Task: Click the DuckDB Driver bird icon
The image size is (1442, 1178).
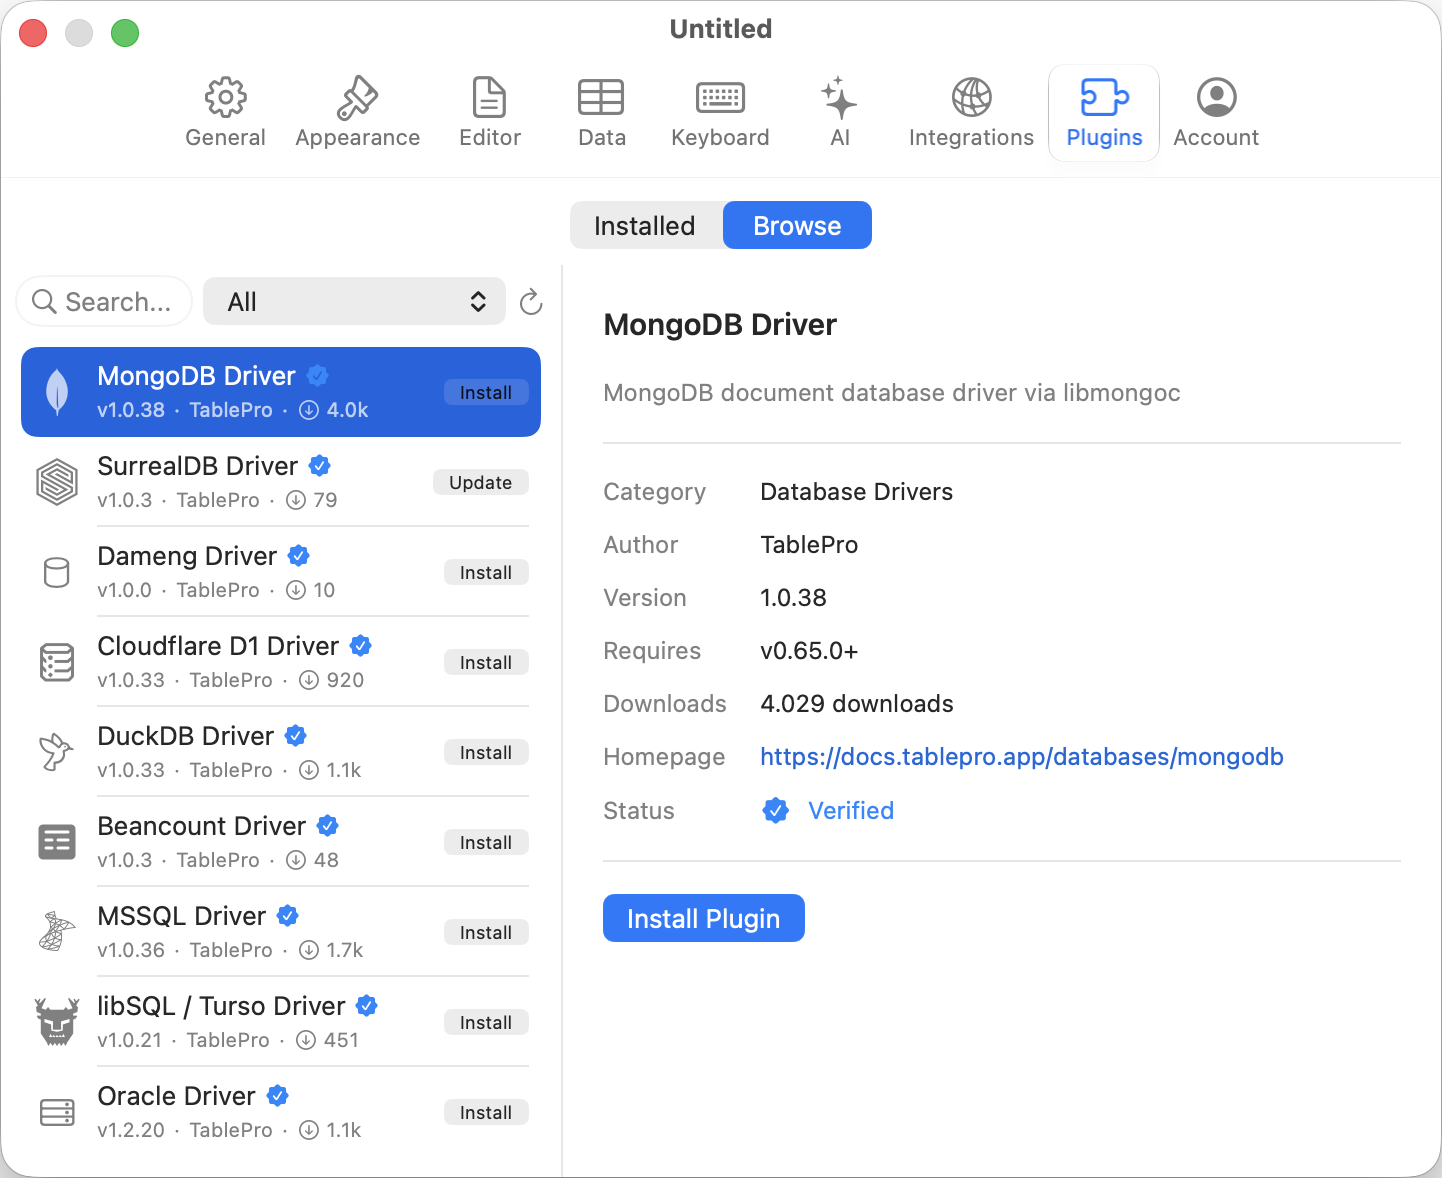Action: tap(57, 752)
